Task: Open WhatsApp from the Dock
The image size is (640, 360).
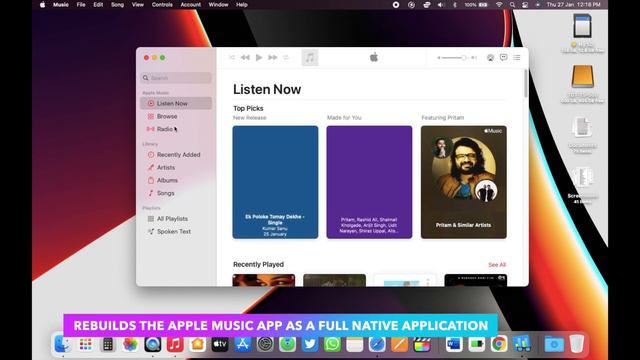Action: tap(332, 344)
